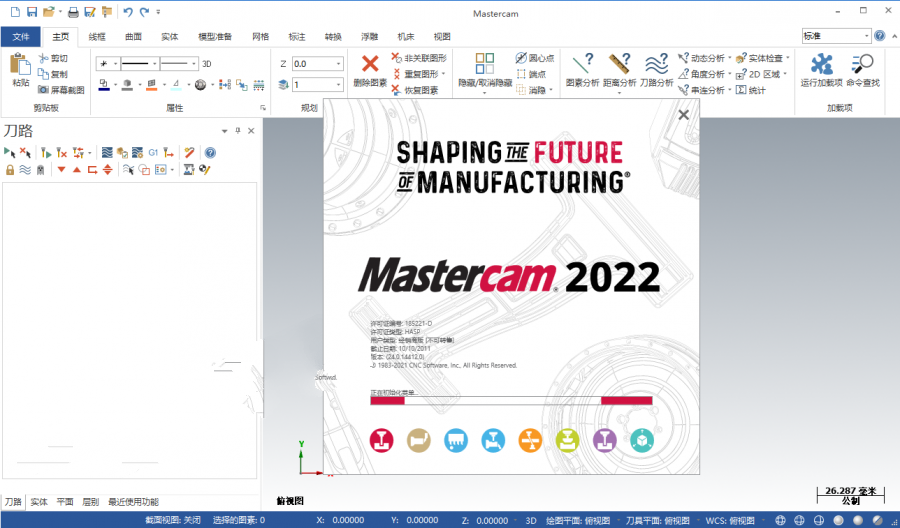Screen dimensions: 900x528
Task: Toggle toolpath display waves icon
Action: 25,170
